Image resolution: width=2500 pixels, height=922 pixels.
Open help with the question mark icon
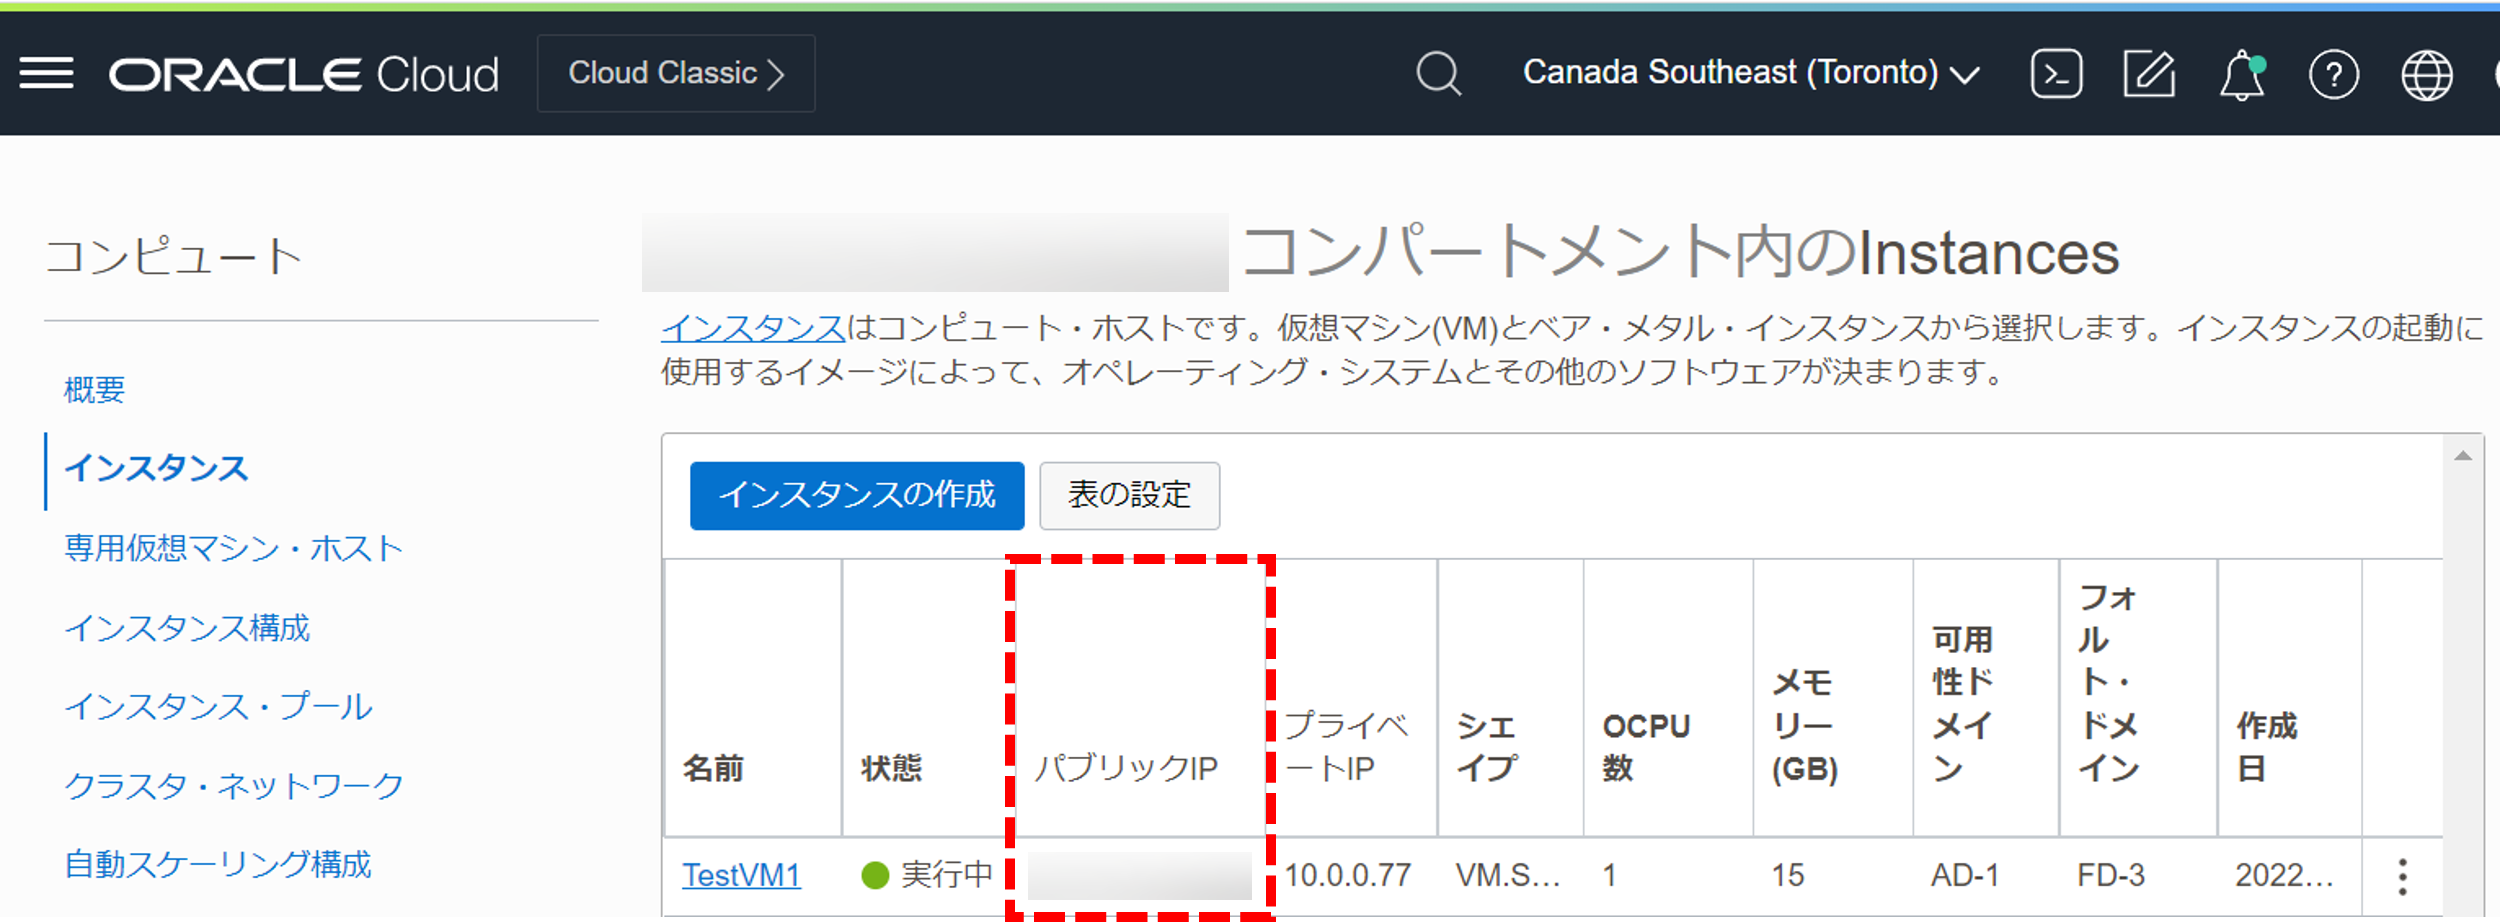point(2334,73)
